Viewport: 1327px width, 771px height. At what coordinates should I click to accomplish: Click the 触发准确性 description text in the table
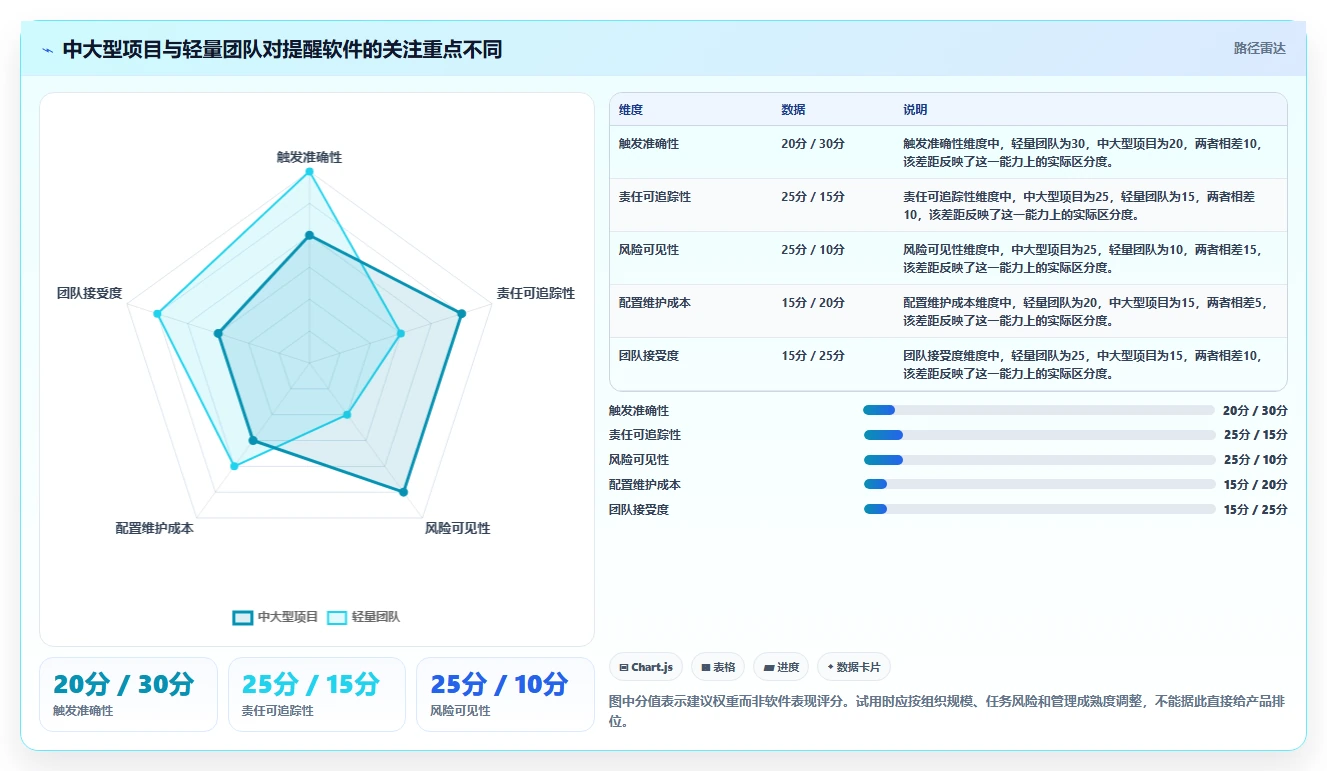click(1085, 152)
